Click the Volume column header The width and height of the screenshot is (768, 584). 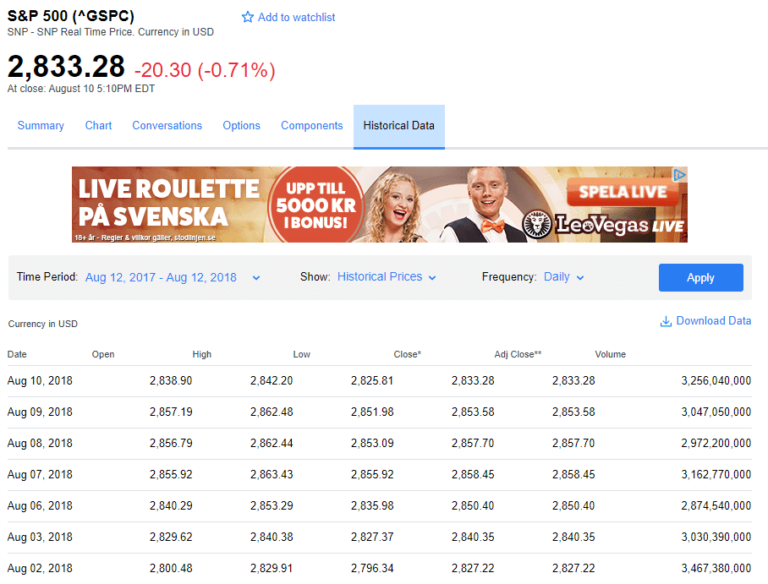click(610, 354)
